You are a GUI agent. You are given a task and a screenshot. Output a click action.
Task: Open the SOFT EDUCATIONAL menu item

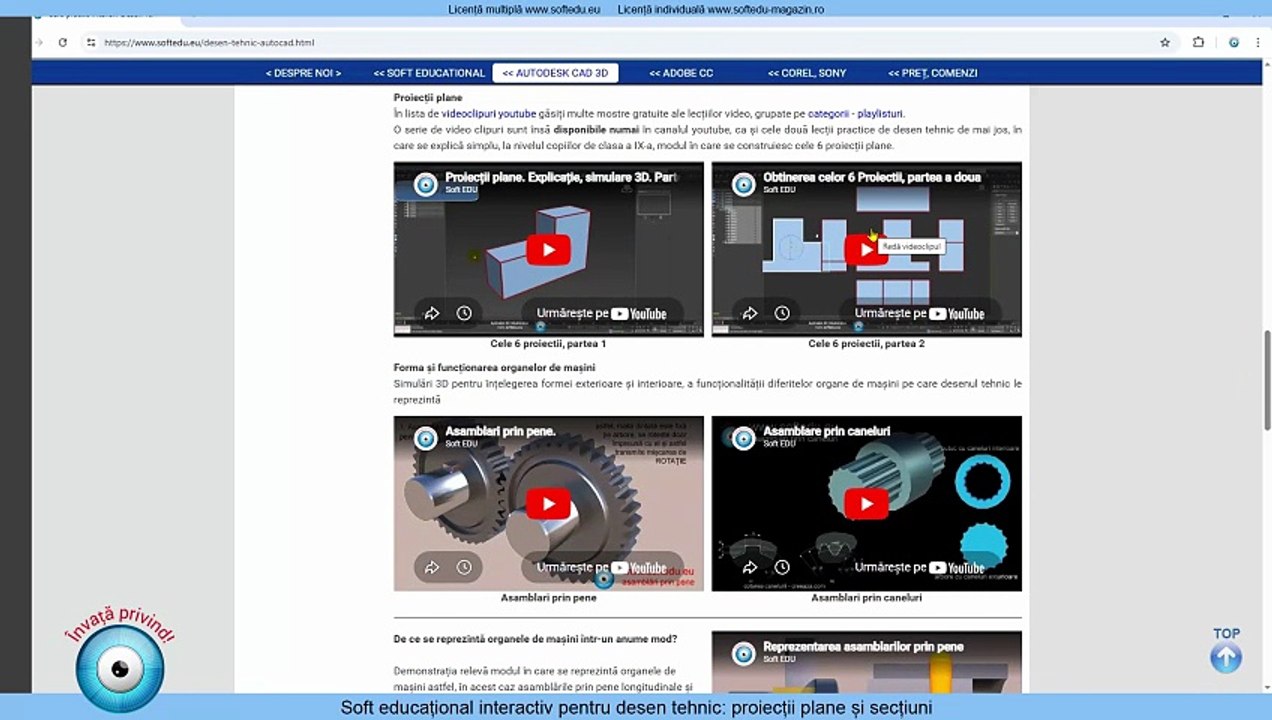point(429,73)
